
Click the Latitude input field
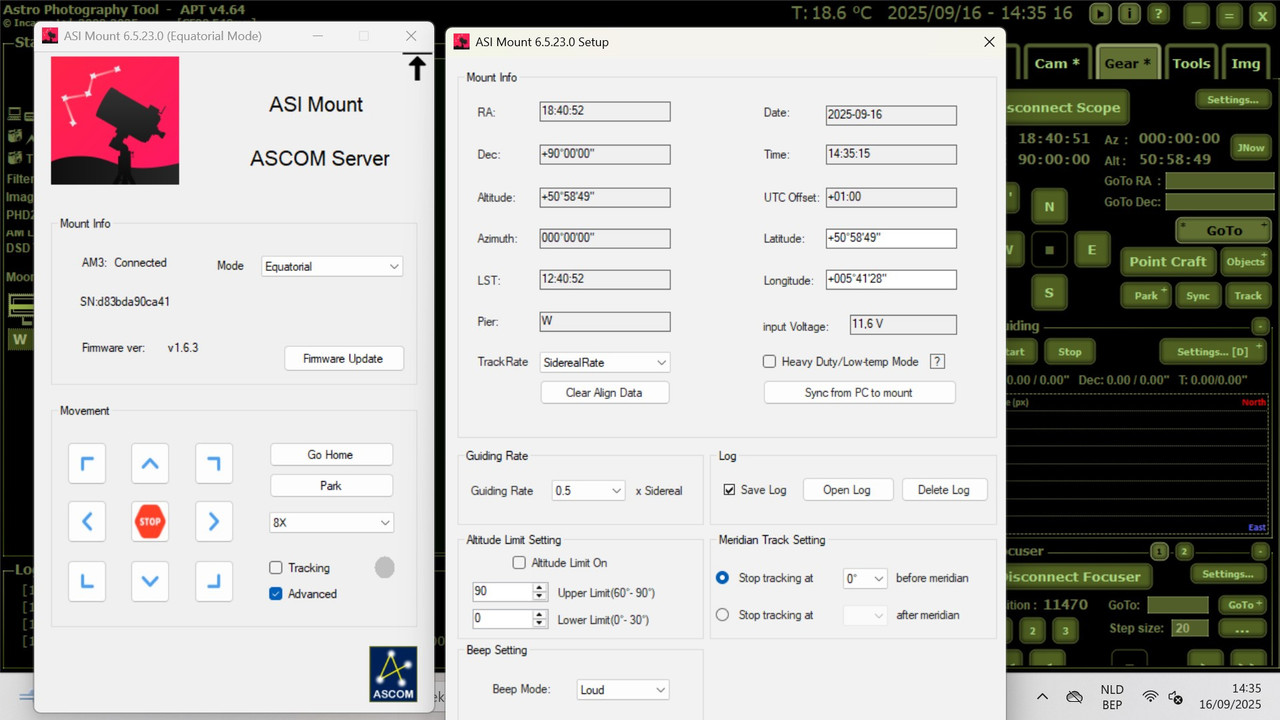click(x=891, y=239)
